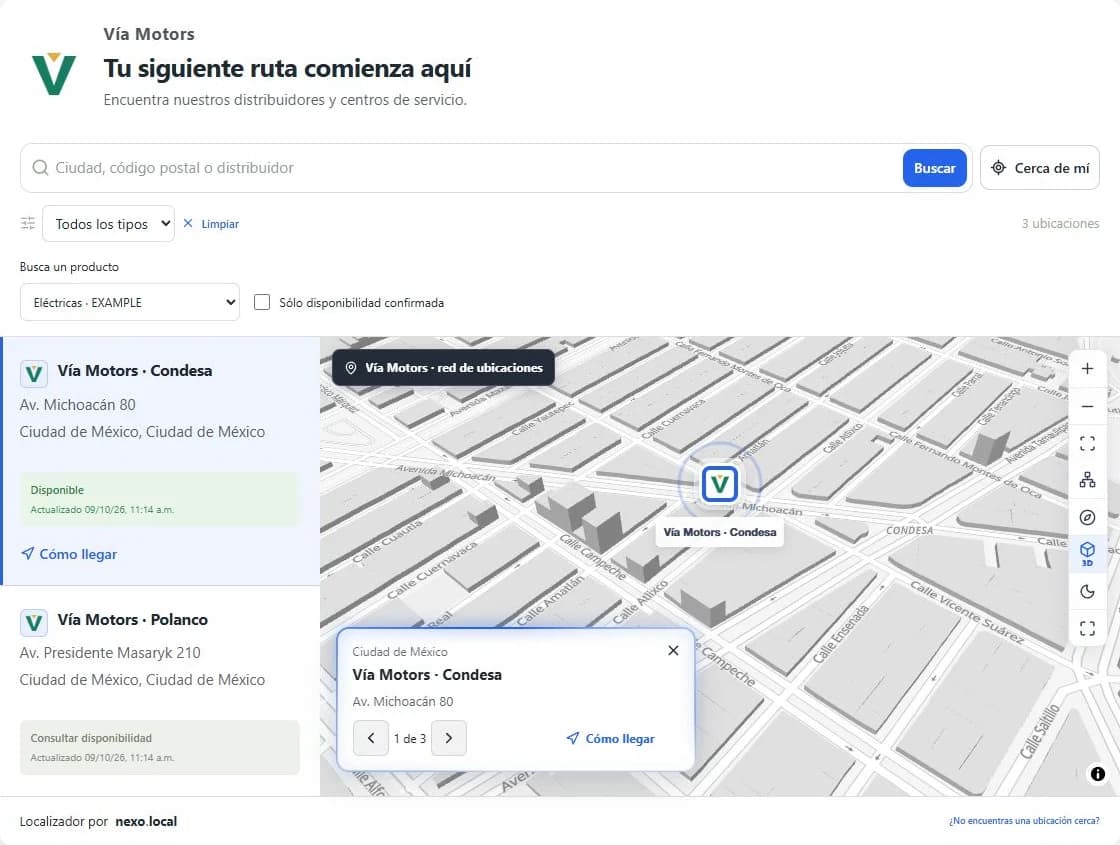Toggle dark mode moon icon
The image size is (1120, 845).
coord(1087,591)
